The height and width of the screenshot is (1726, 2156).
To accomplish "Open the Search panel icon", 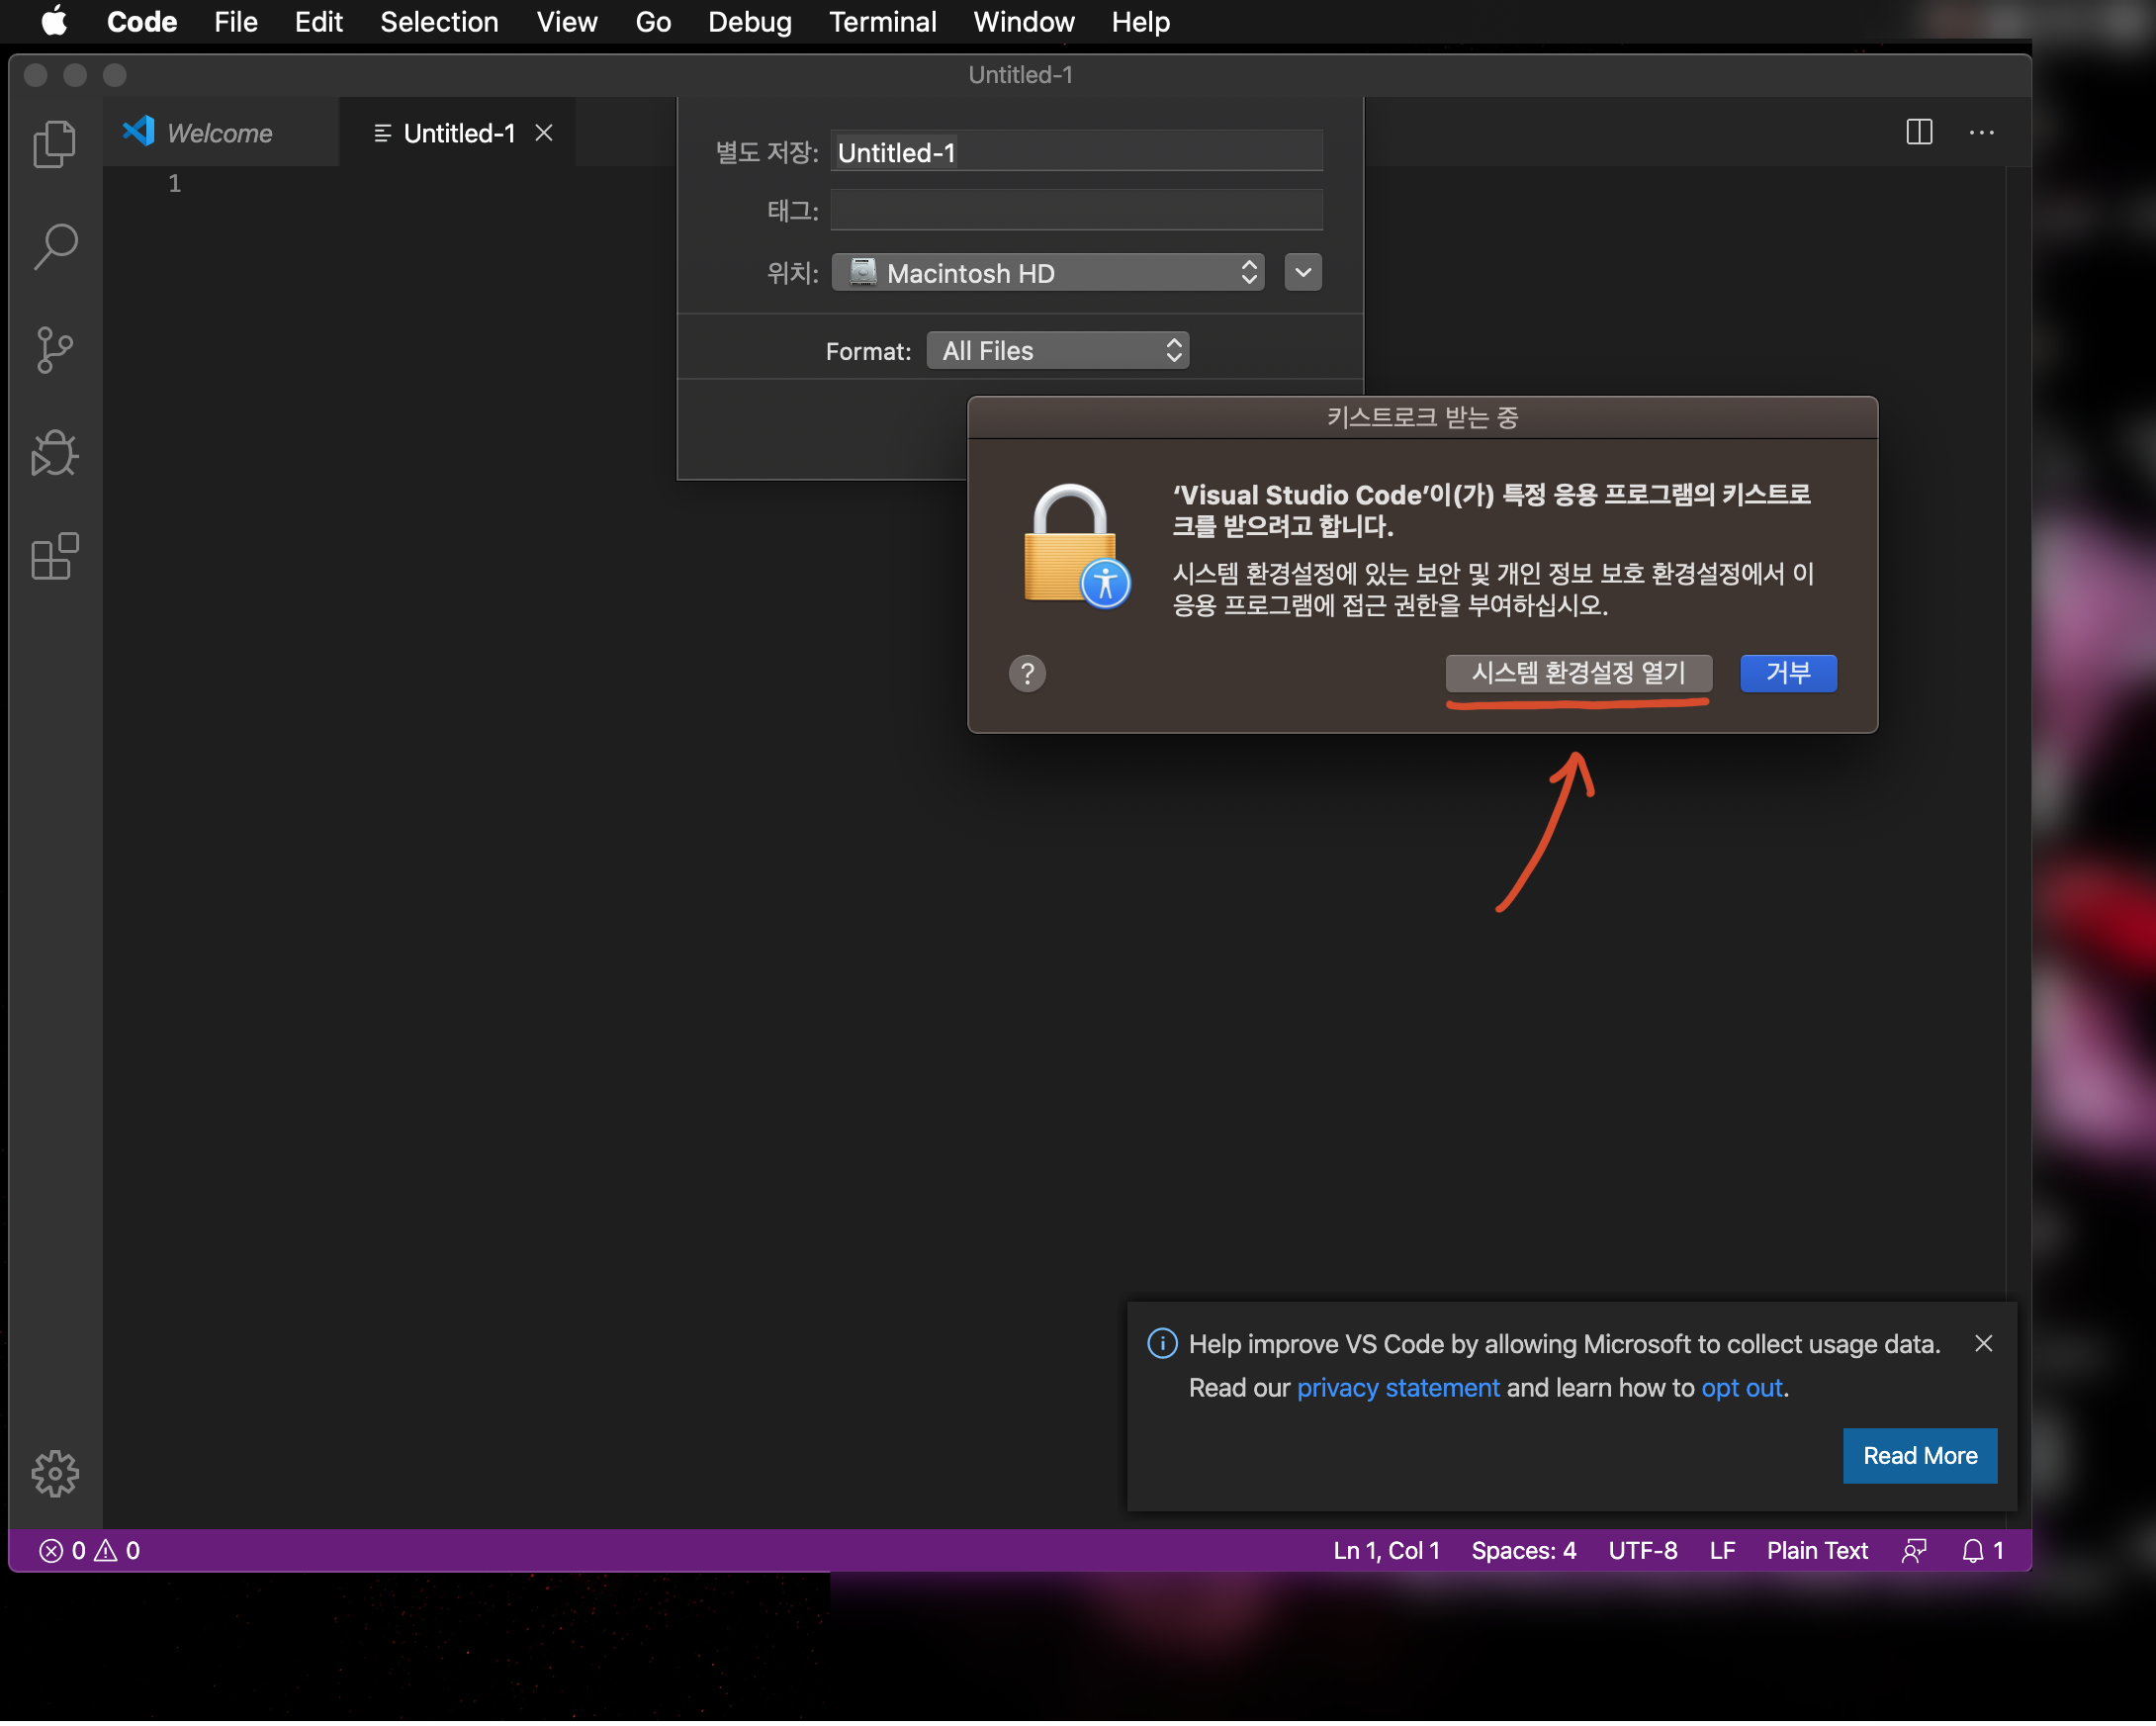I will (x=54, y=246).
